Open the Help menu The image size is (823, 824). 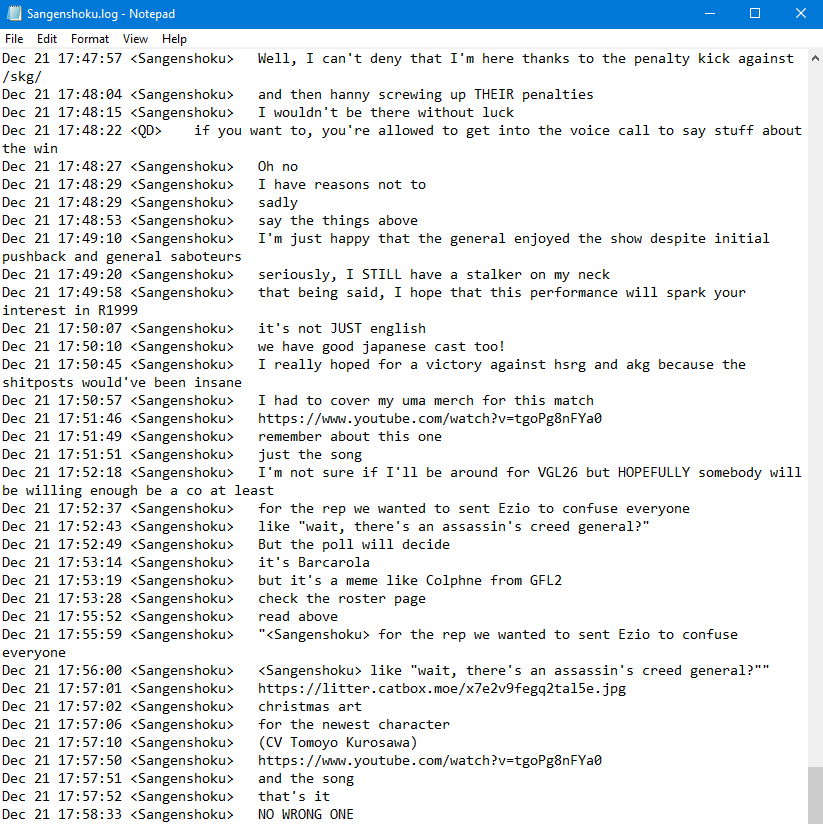coord(174,39)
